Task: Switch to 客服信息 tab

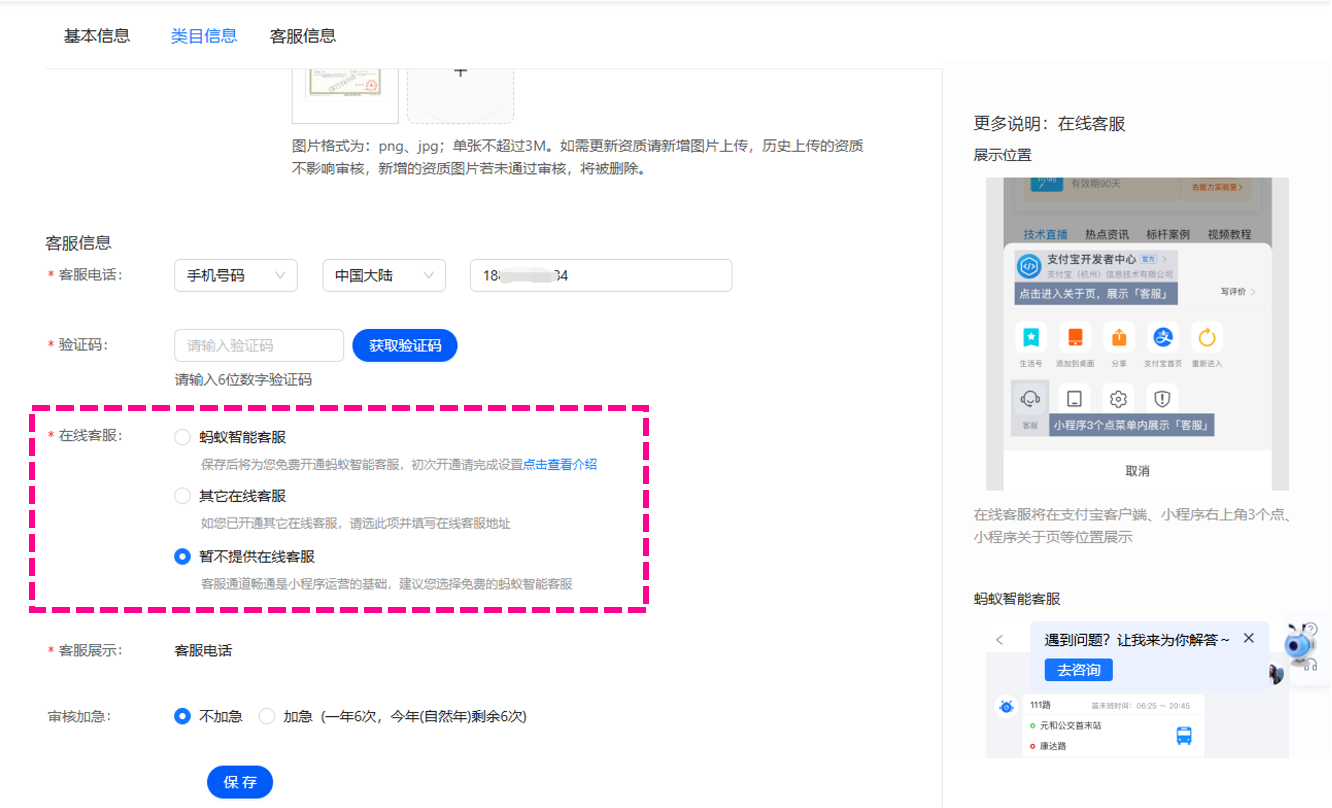Action: click(x=303, y=36)
